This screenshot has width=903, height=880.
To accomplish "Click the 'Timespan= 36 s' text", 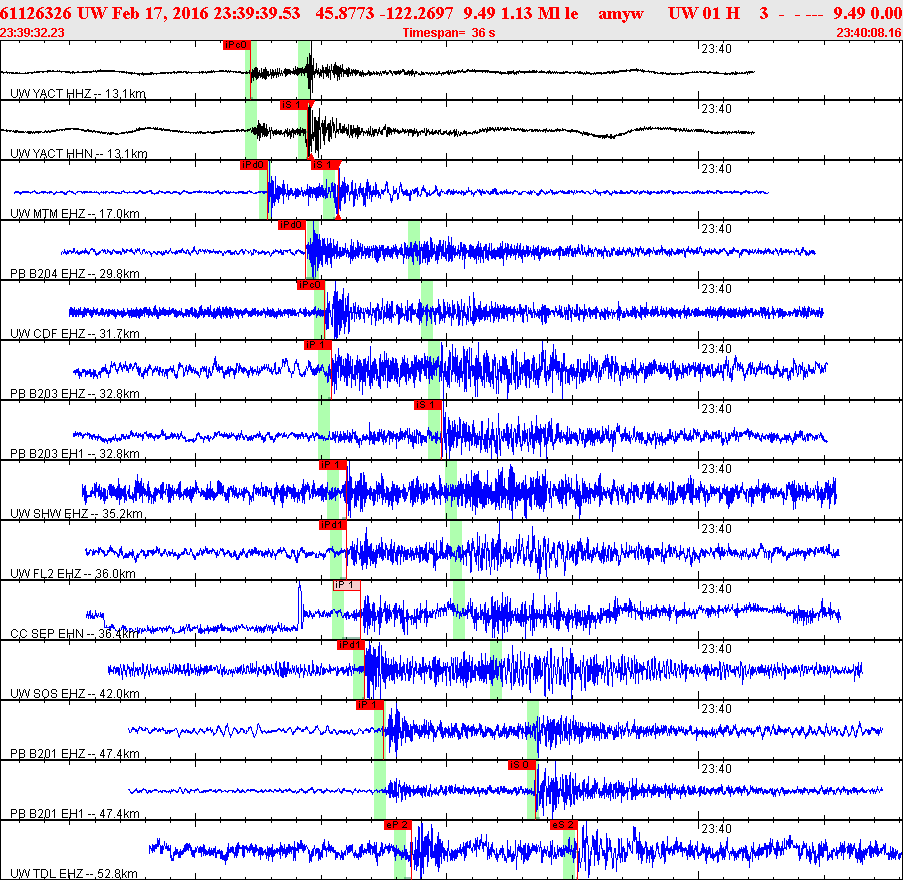I will click(x=449, y=33).
